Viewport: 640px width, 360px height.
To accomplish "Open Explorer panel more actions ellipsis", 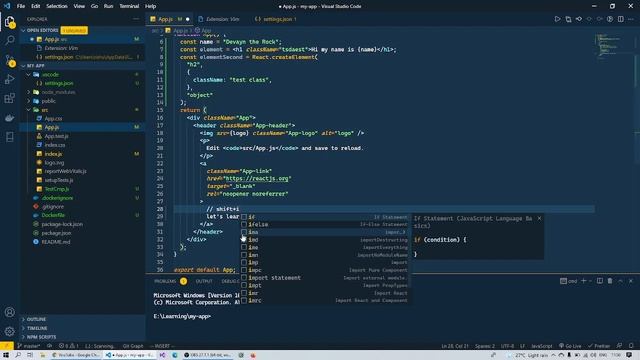I will click(136, 19).
